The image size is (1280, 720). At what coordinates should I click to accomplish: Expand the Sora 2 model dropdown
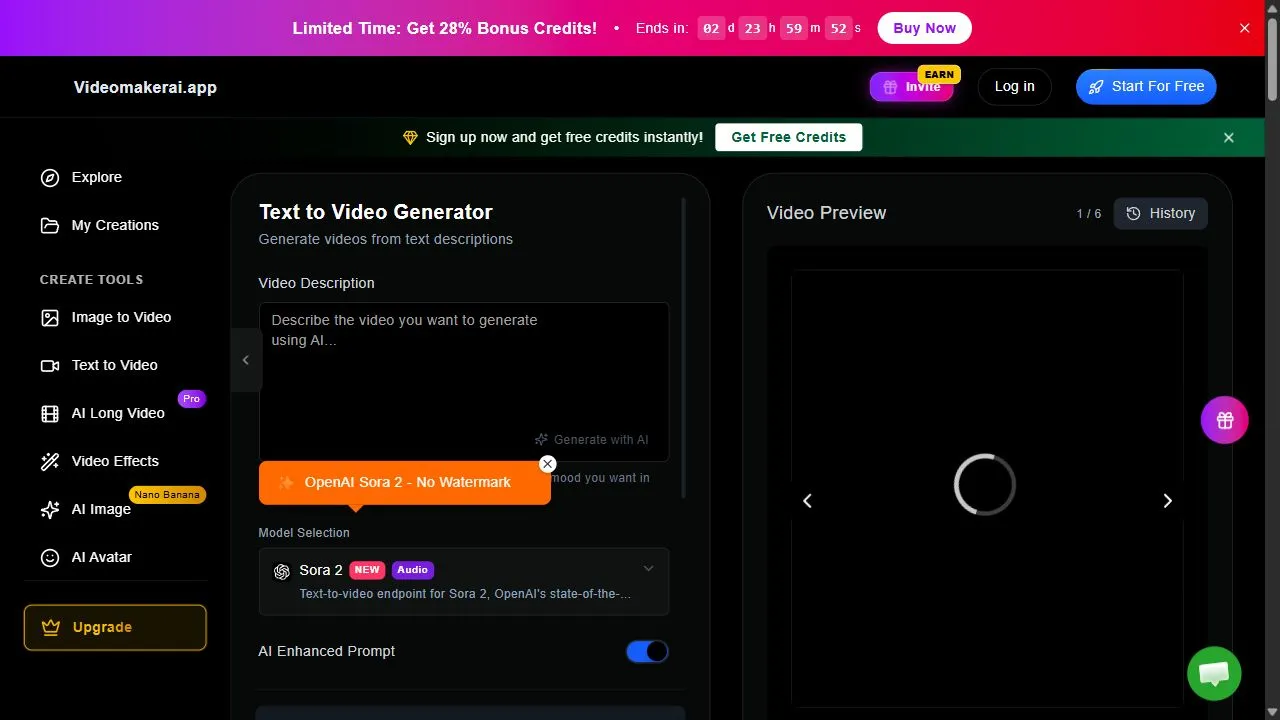point(464,581)
